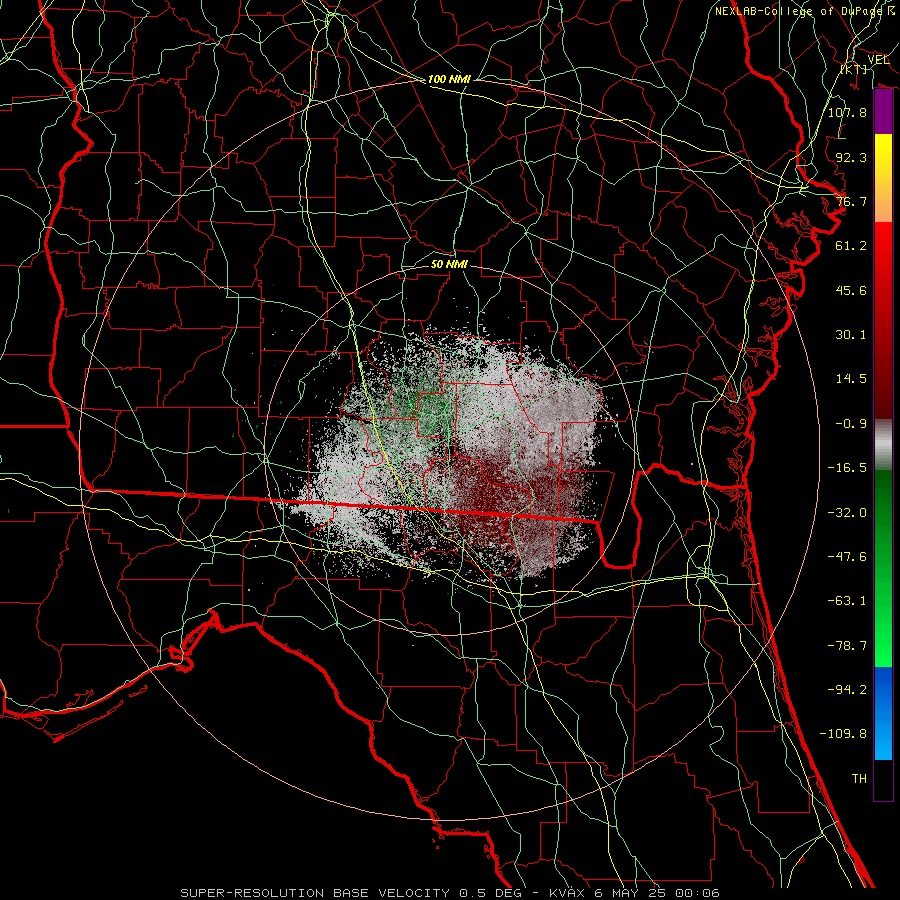Click the -47.6 scale value
Screen dimensions: 900x900
[847, 557]
